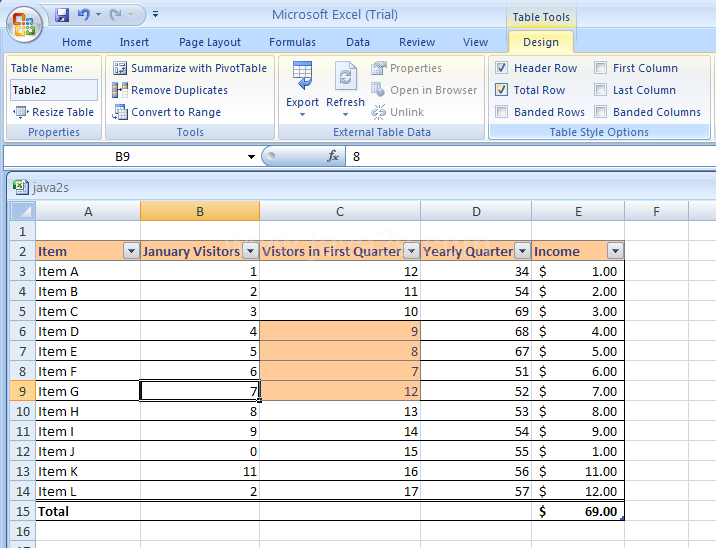Click the Name Box showing B9

(x=122, y=157)
